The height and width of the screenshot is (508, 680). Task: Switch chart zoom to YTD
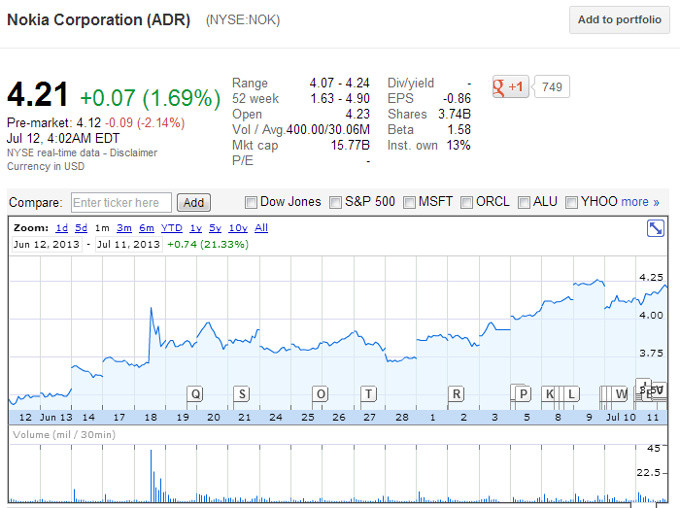click(x=172, y=228)
